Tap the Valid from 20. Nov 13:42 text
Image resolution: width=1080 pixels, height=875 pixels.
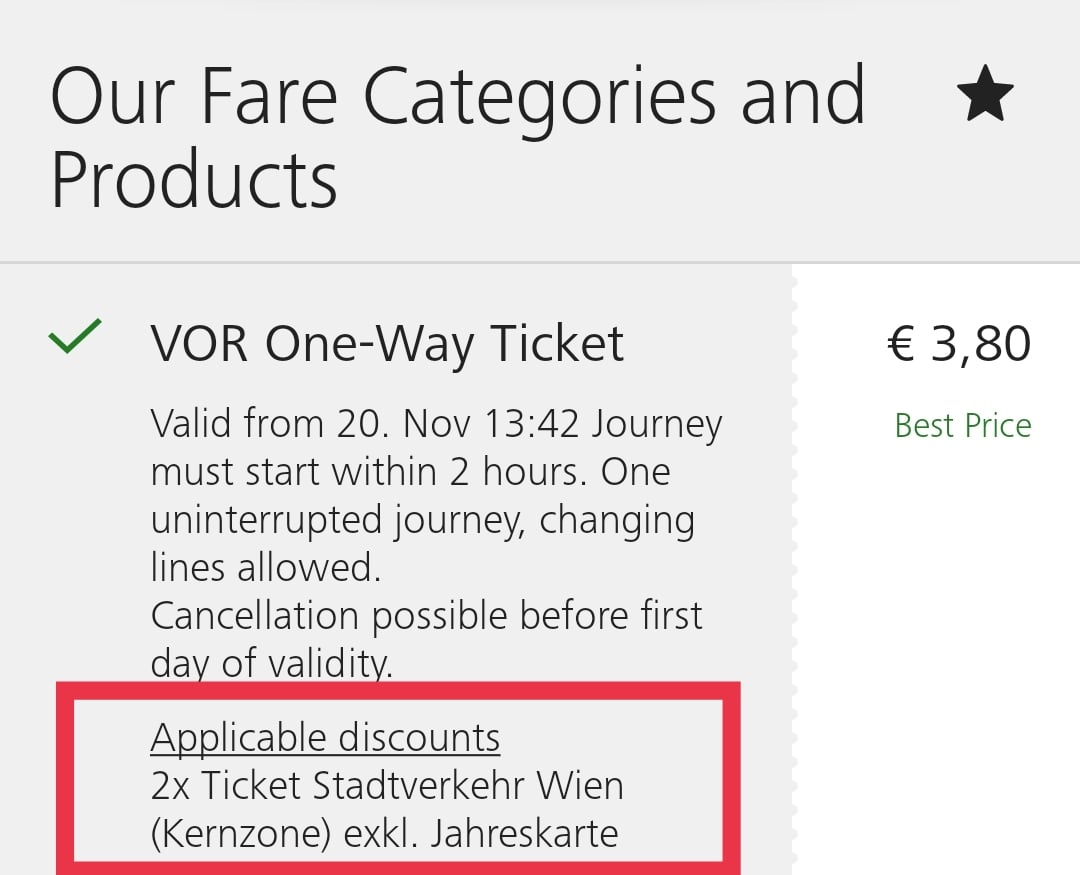(366, 424)
